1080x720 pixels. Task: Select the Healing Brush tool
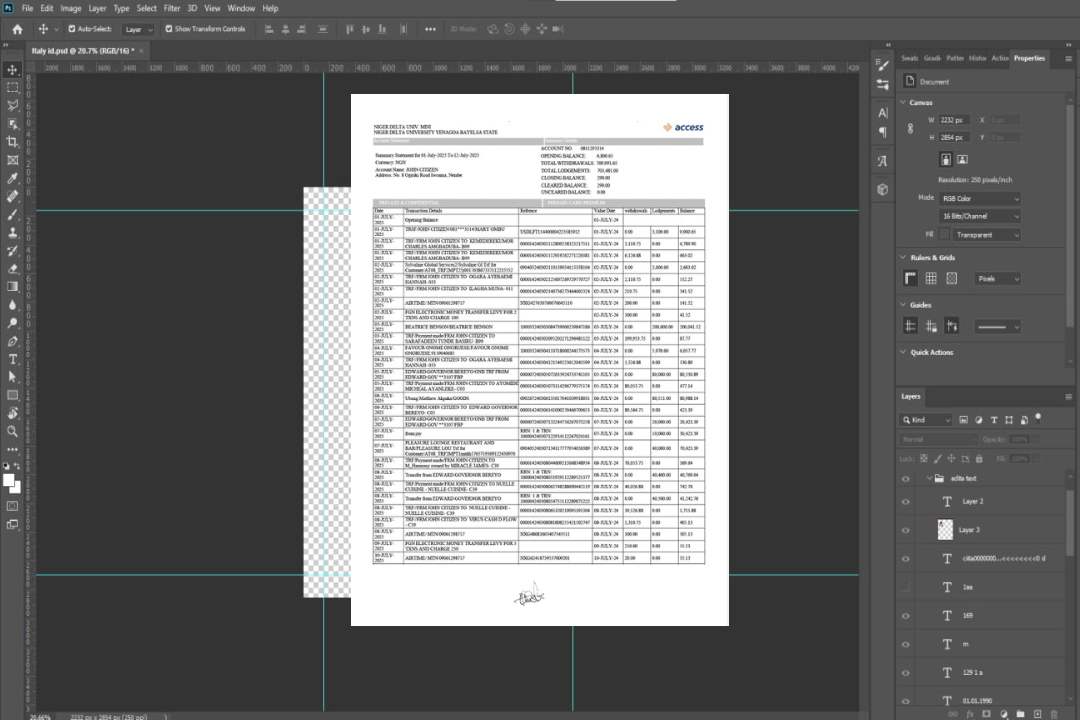coord(12,196)
